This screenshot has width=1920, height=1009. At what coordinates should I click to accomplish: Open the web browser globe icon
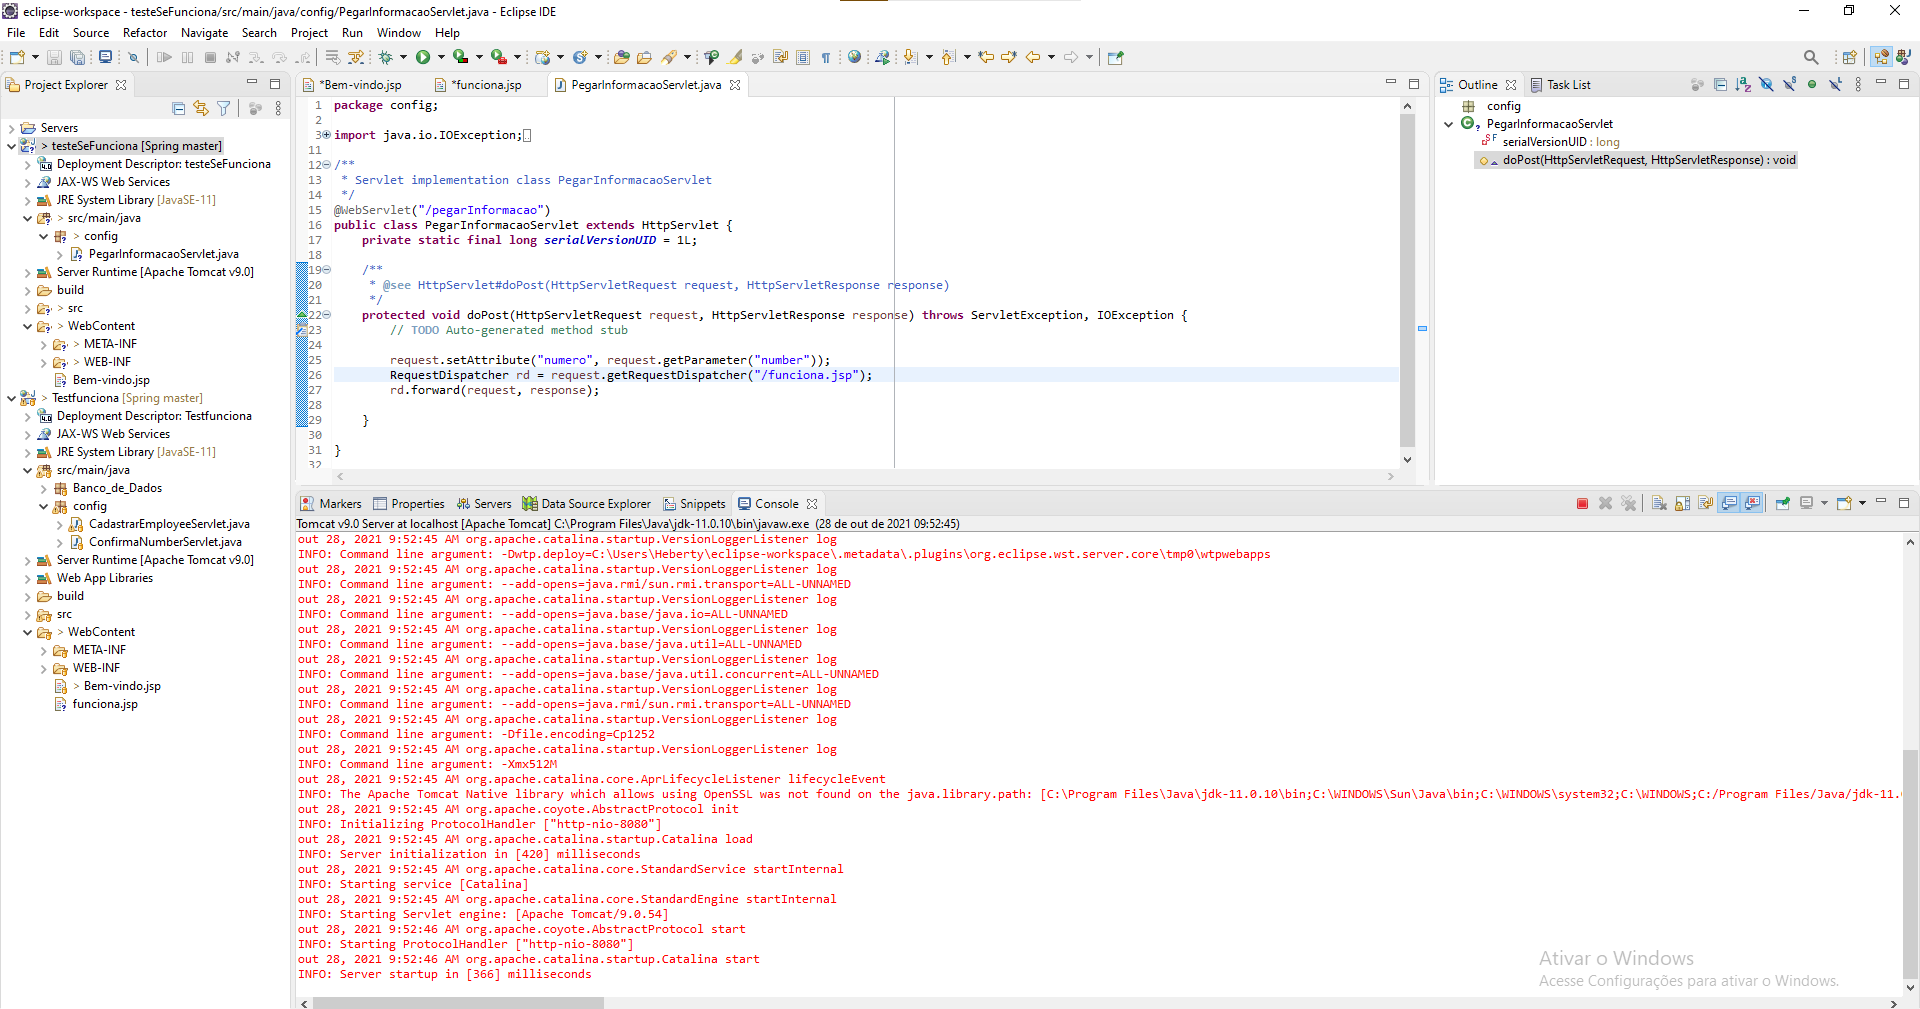click(854, 57)
